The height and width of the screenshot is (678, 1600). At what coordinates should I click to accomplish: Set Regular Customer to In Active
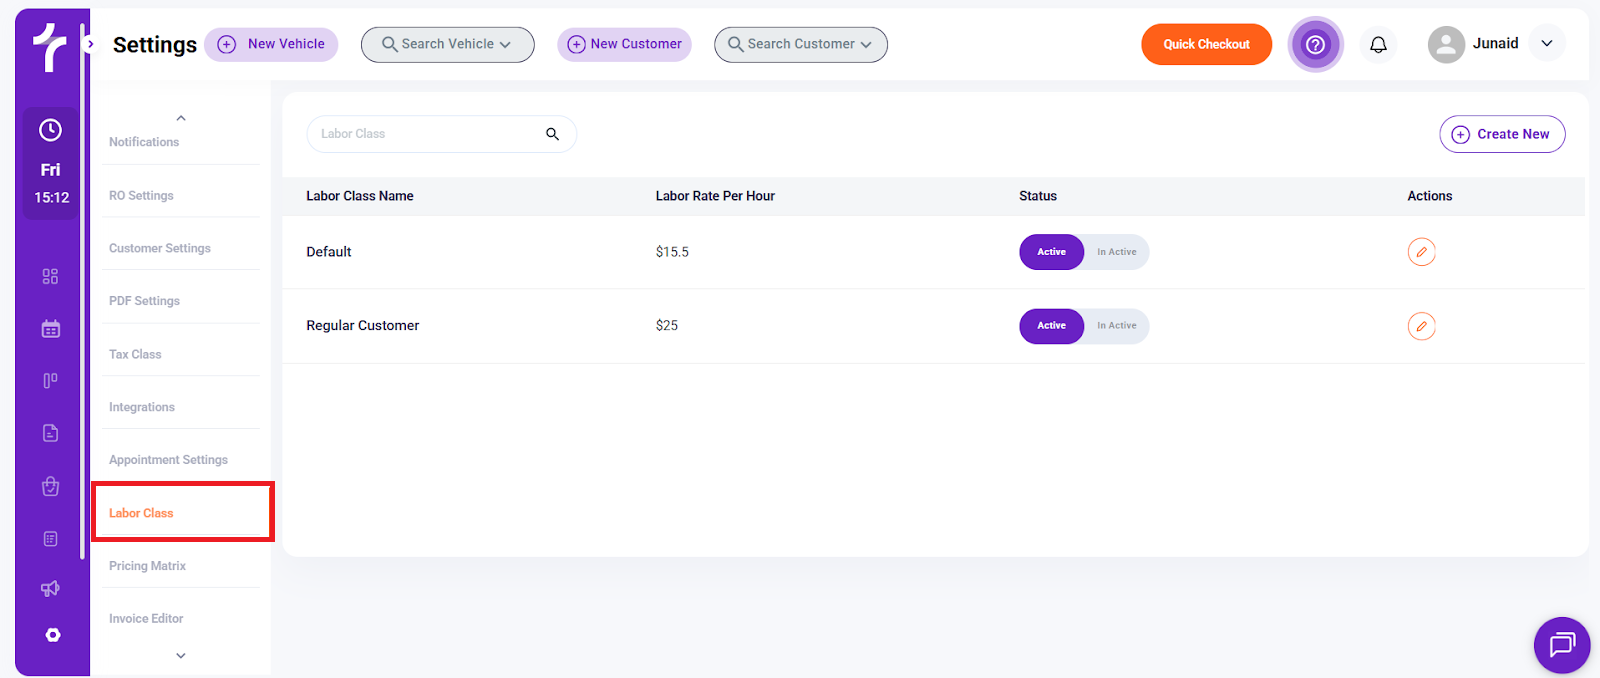tap(1116, 326)
